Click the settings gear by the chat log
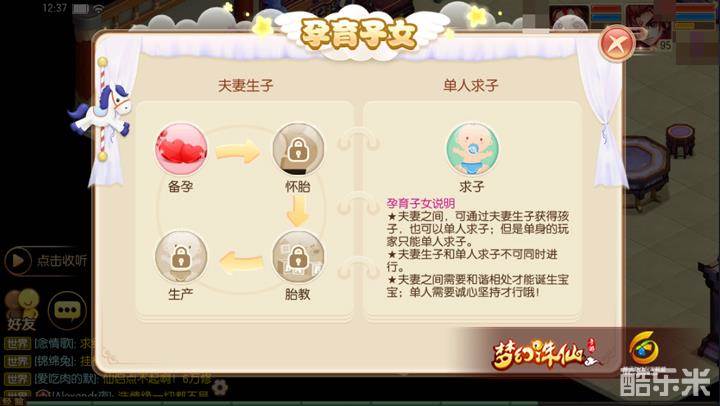This screenshot has height=406, width=720. (x=219, y=387)
